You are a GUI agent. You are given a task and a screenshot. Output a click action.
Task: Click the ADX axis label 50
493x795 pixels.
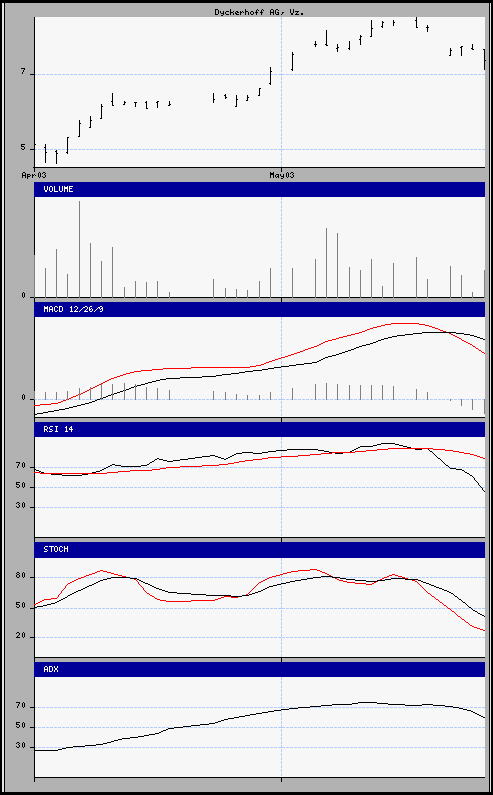20,726
